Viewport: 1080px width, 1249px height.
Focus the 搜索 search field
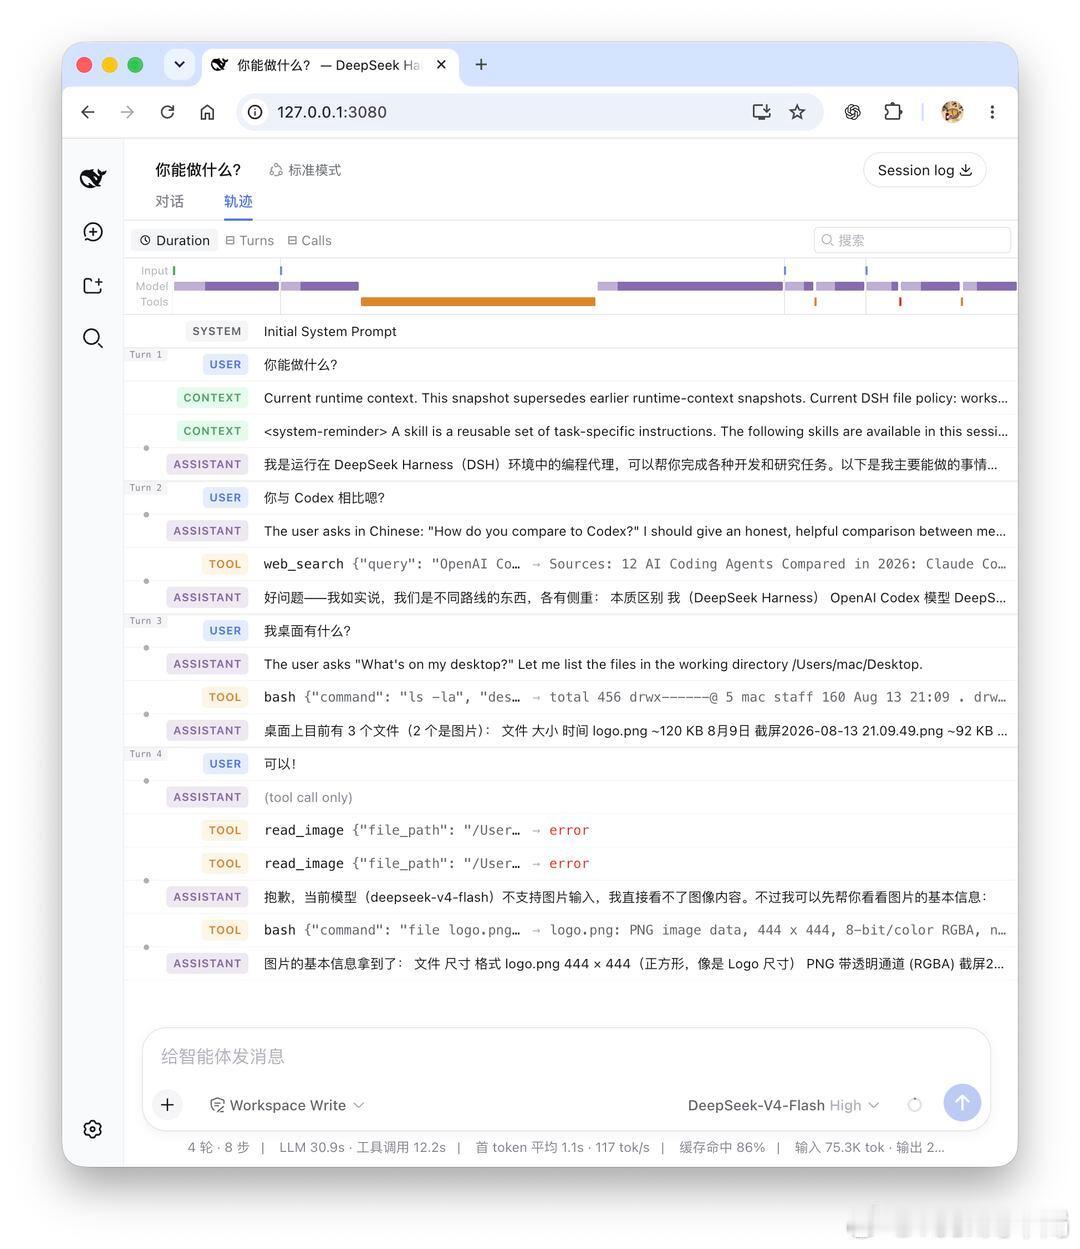(x=912, y=240)
